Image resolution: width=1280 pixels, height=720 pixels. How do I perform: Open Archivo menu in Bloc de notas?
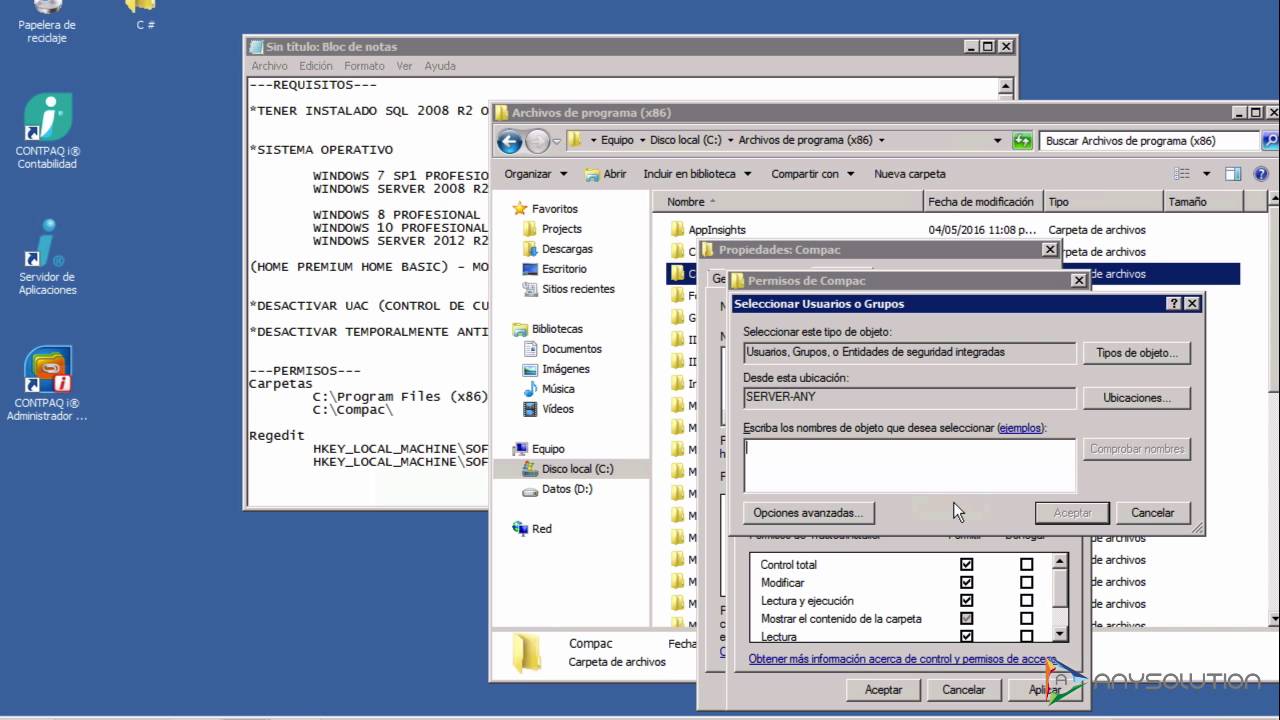269,66
